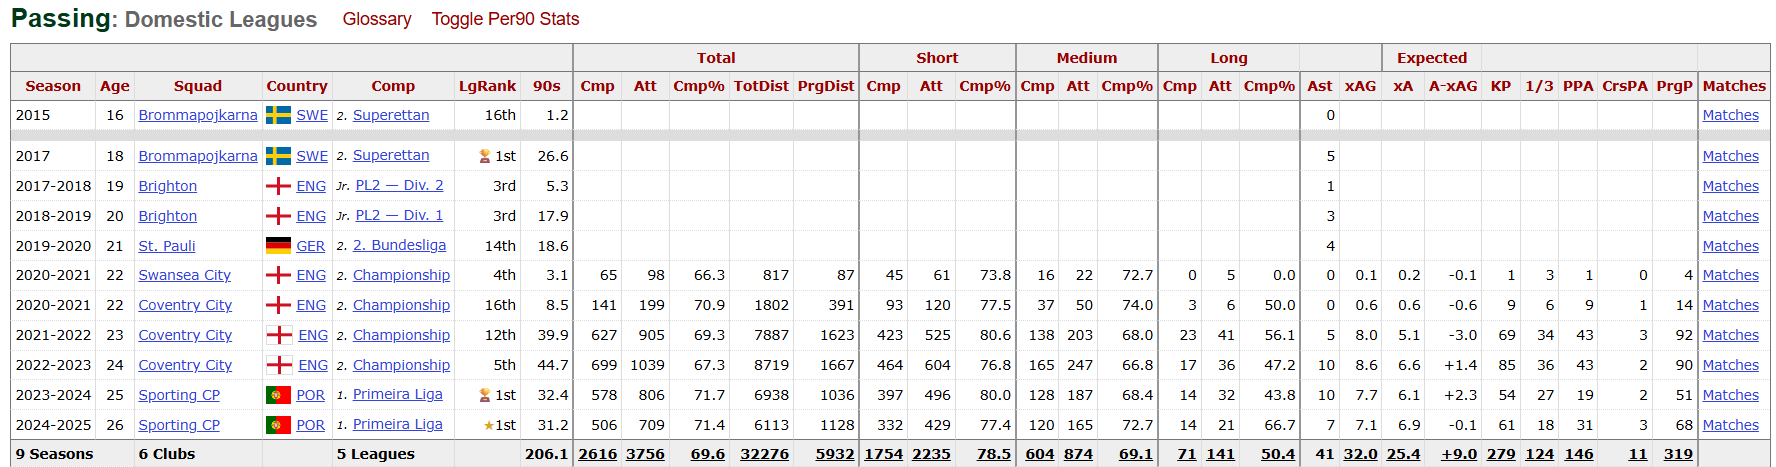Click the trophy icon in the 2017 Superettan row
The width and height of the screenshot is (1776, 467).
pos(485,156)
